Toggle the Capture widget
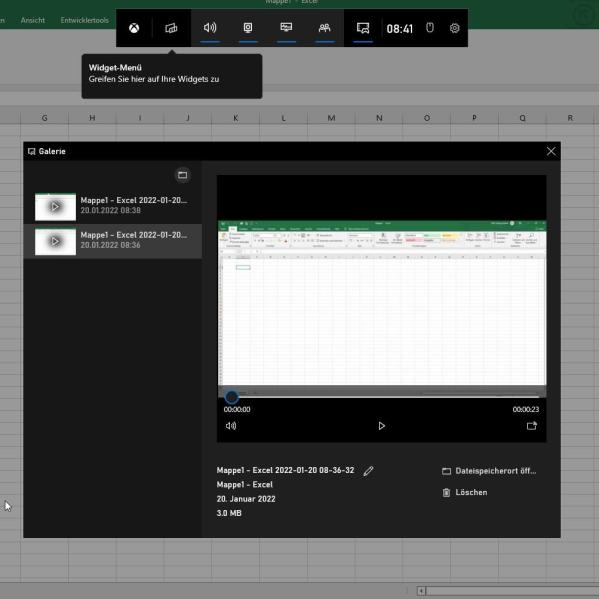599x599 pixels. pos(248,28)
